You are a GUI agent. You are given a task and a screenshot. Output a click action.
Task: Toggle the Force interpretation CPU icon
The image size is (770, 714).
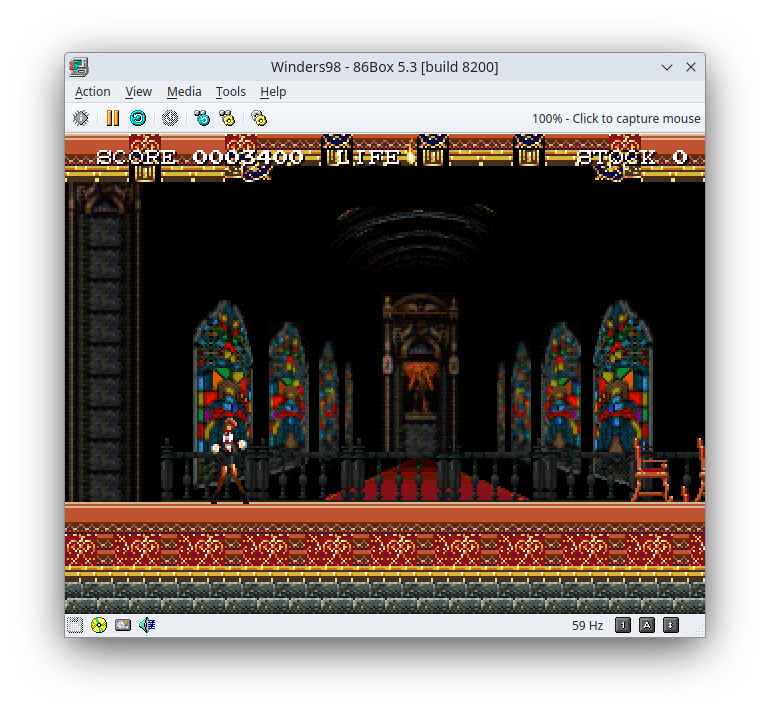pos(81,118)
